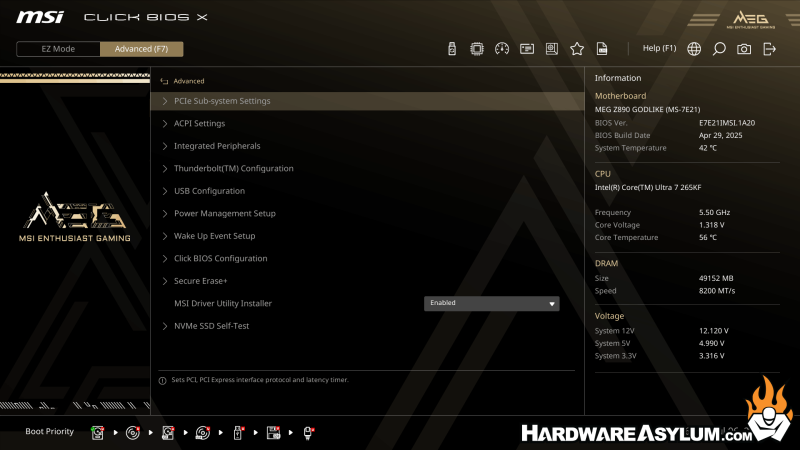Open the speedometer gauge icon
The width and height of the screenshot is (800, 450).
(x=502, y=48)
